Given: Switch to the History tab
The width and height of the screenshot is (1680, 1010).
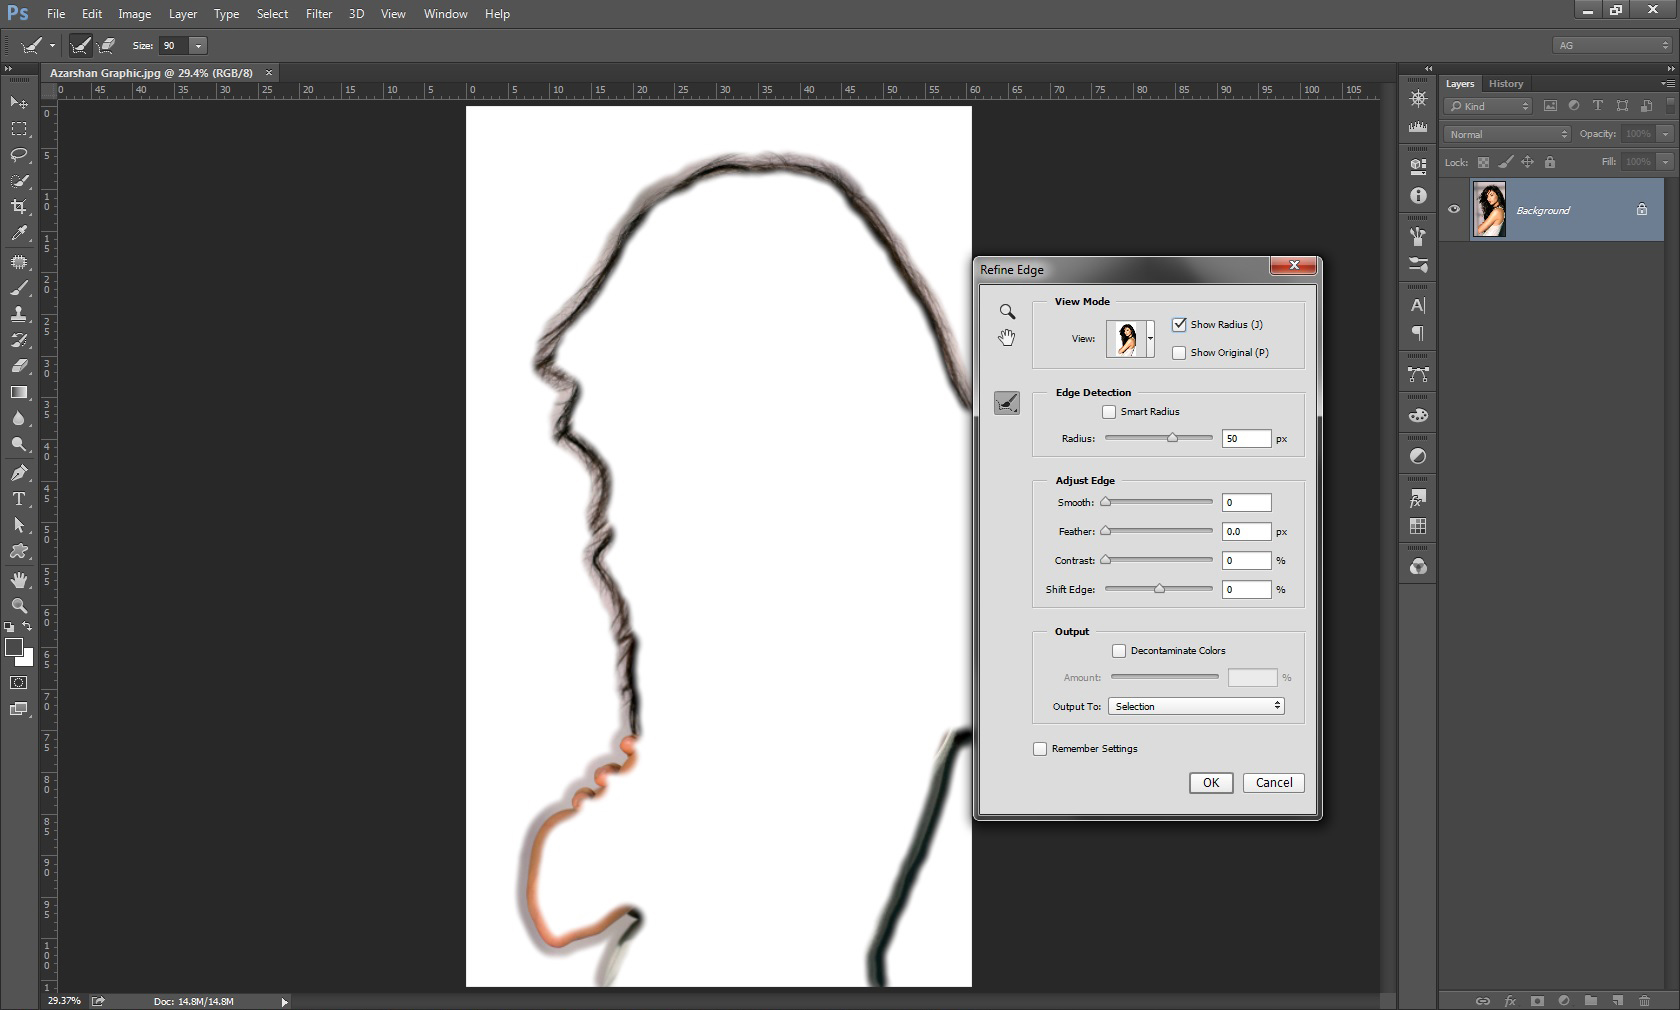Looking at the screenshot, I should pyautogui.click(x=1505, y=84).
